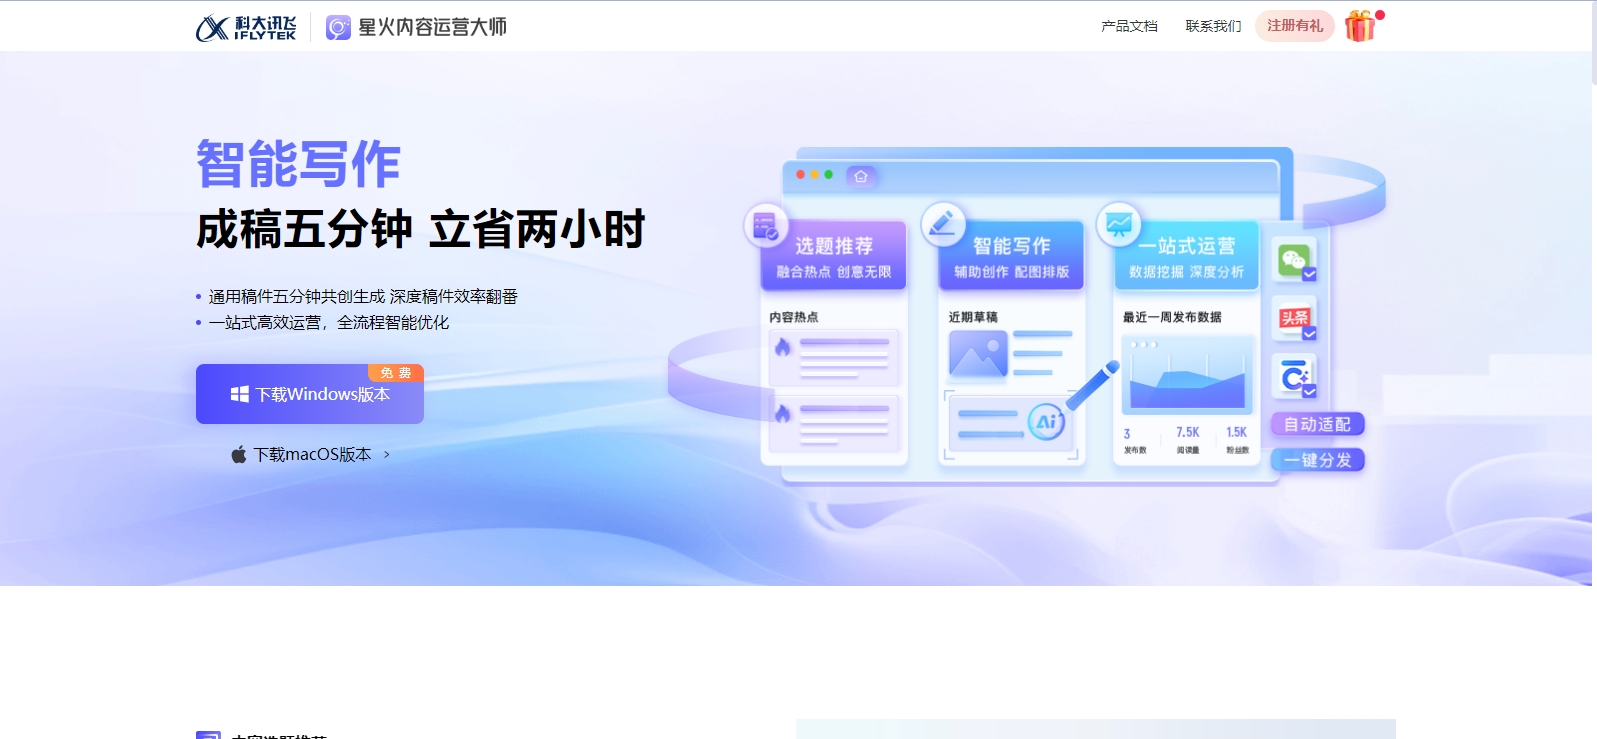Open the 产品文档 menu item

pos(1129,26)
